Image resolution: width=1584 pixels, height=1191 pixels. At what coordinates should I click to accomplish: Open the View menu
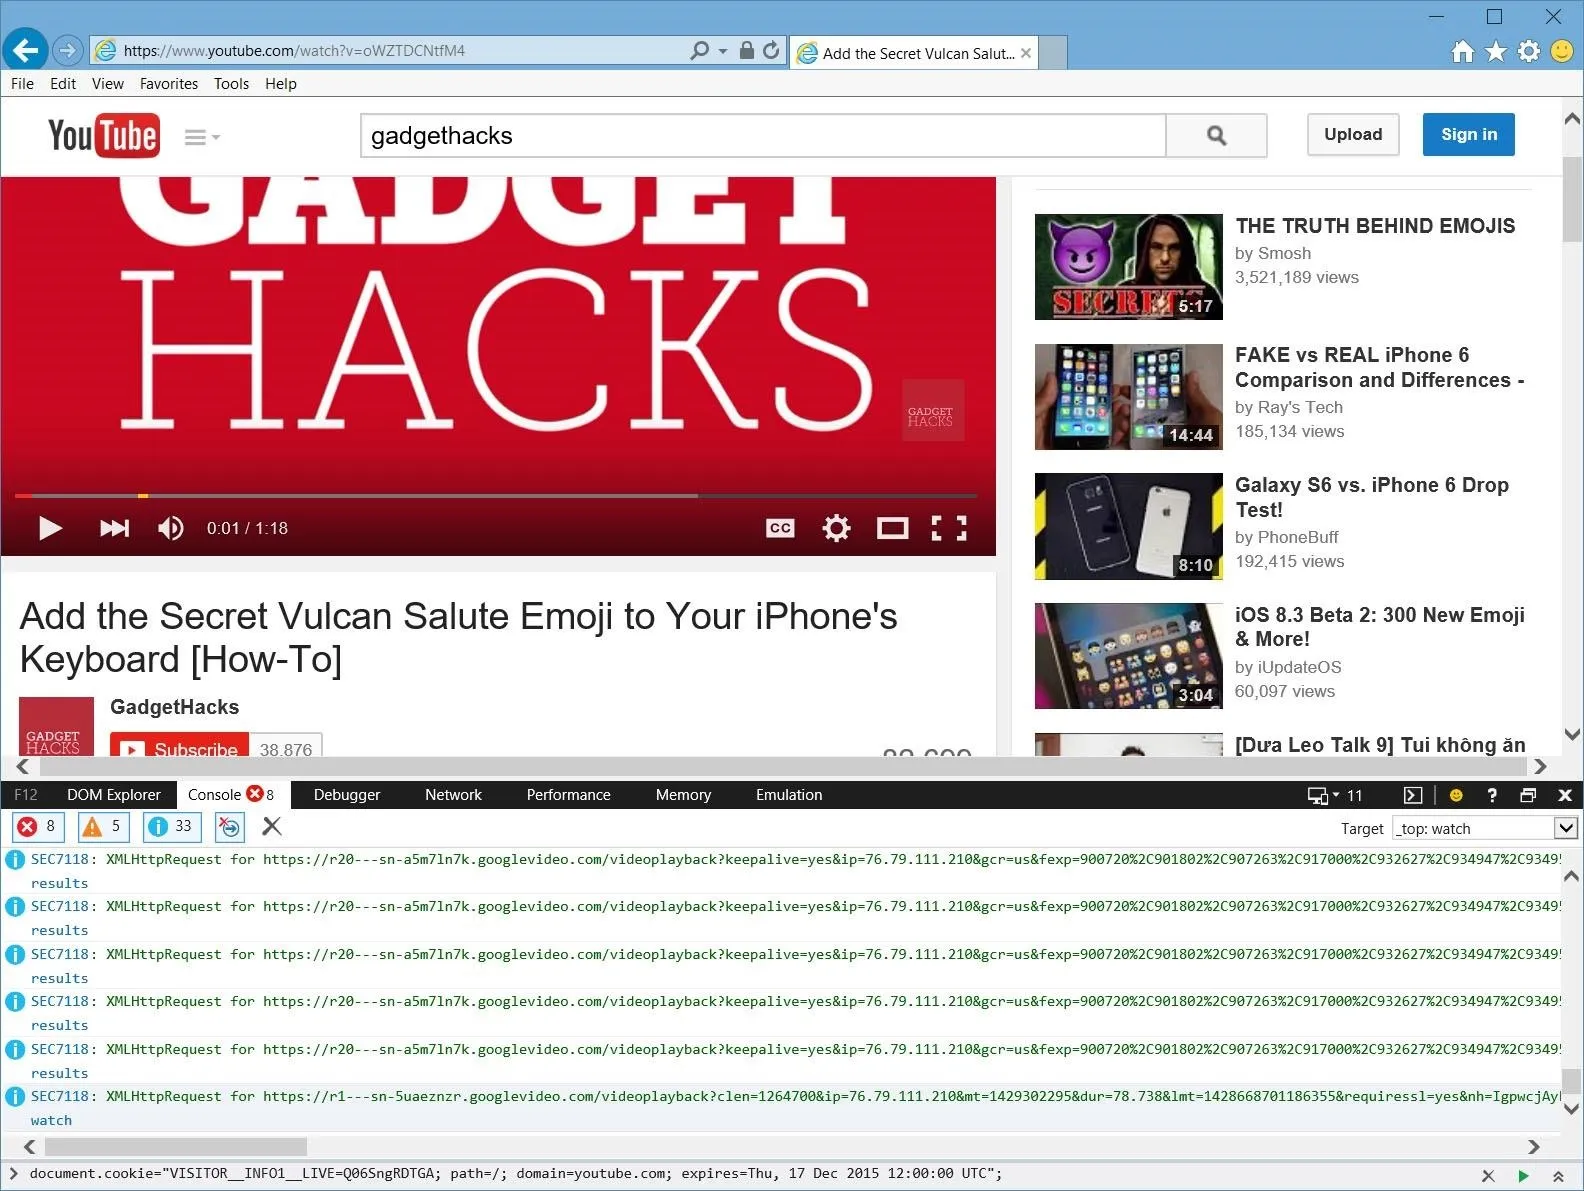tap(107, 84)
